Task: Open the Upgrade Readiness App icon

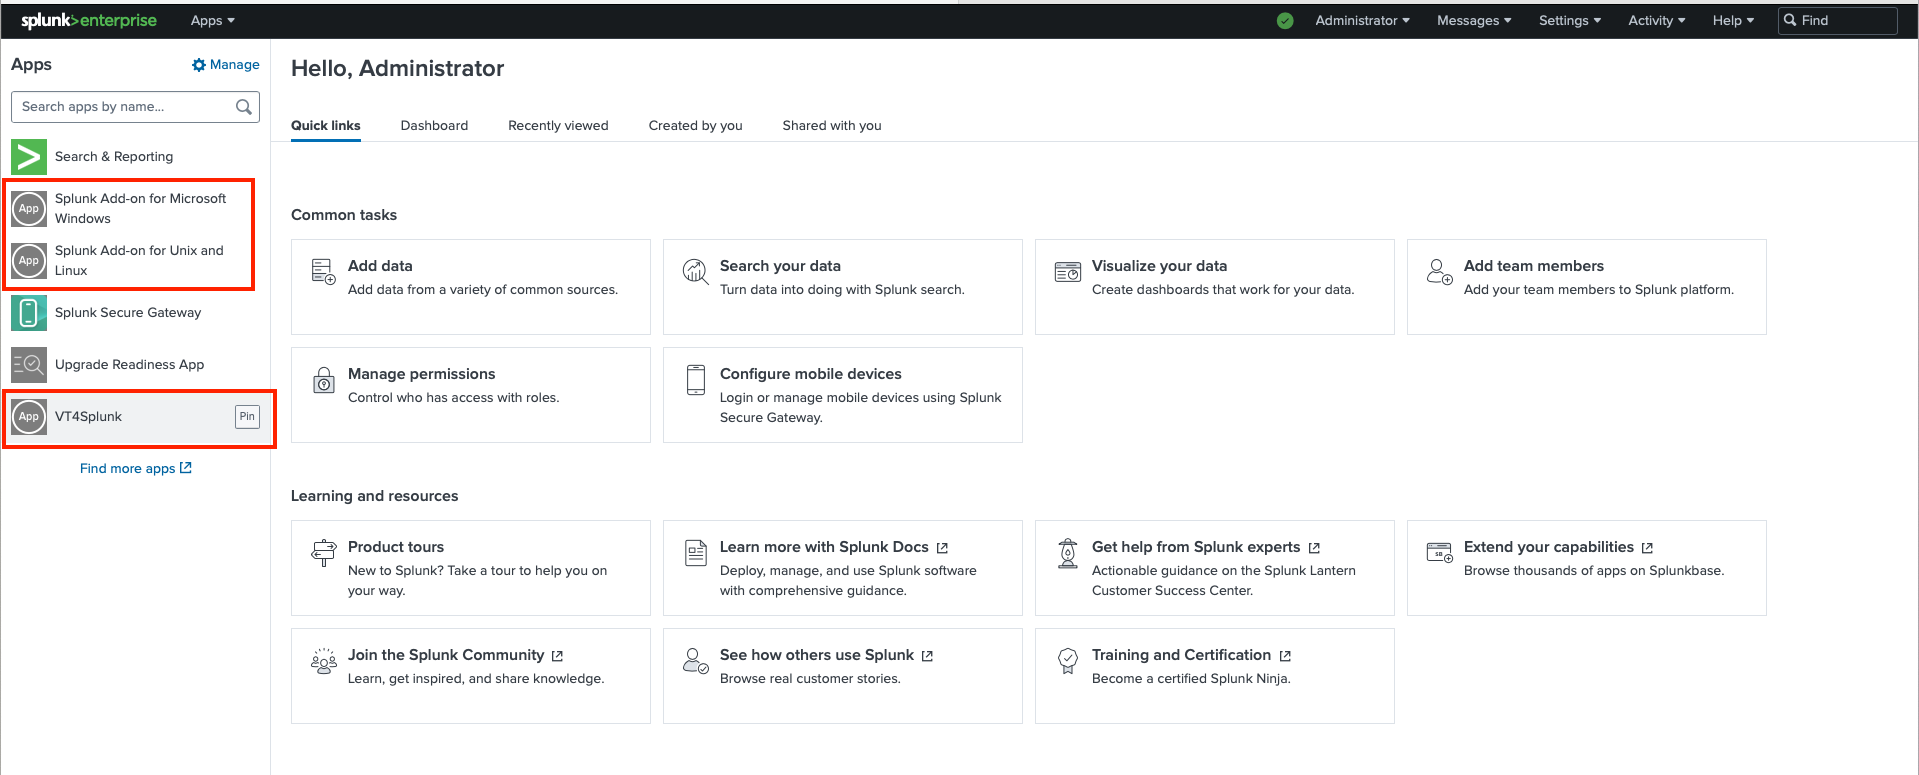Action: tap(29, 365)
